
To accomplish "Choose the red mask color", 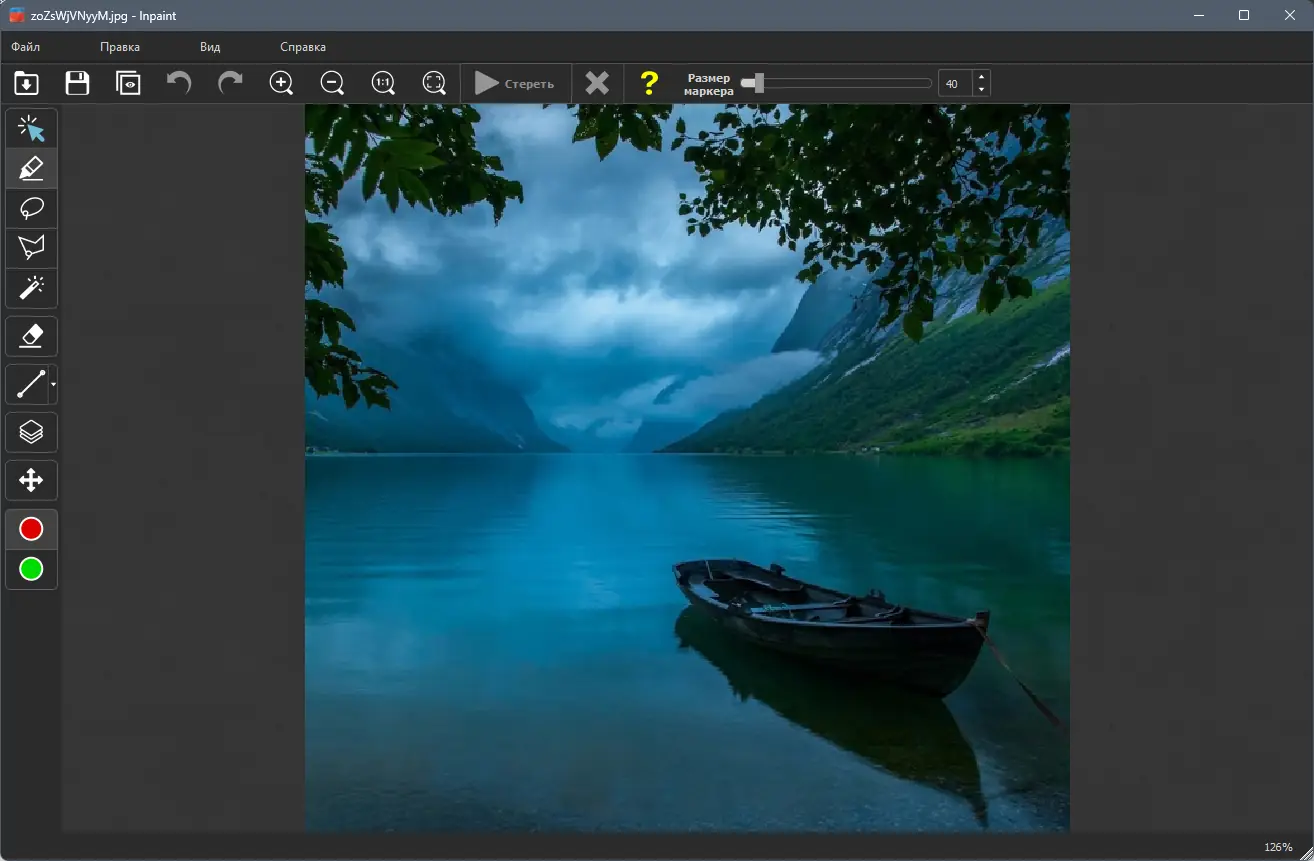I will coord(31,529).
